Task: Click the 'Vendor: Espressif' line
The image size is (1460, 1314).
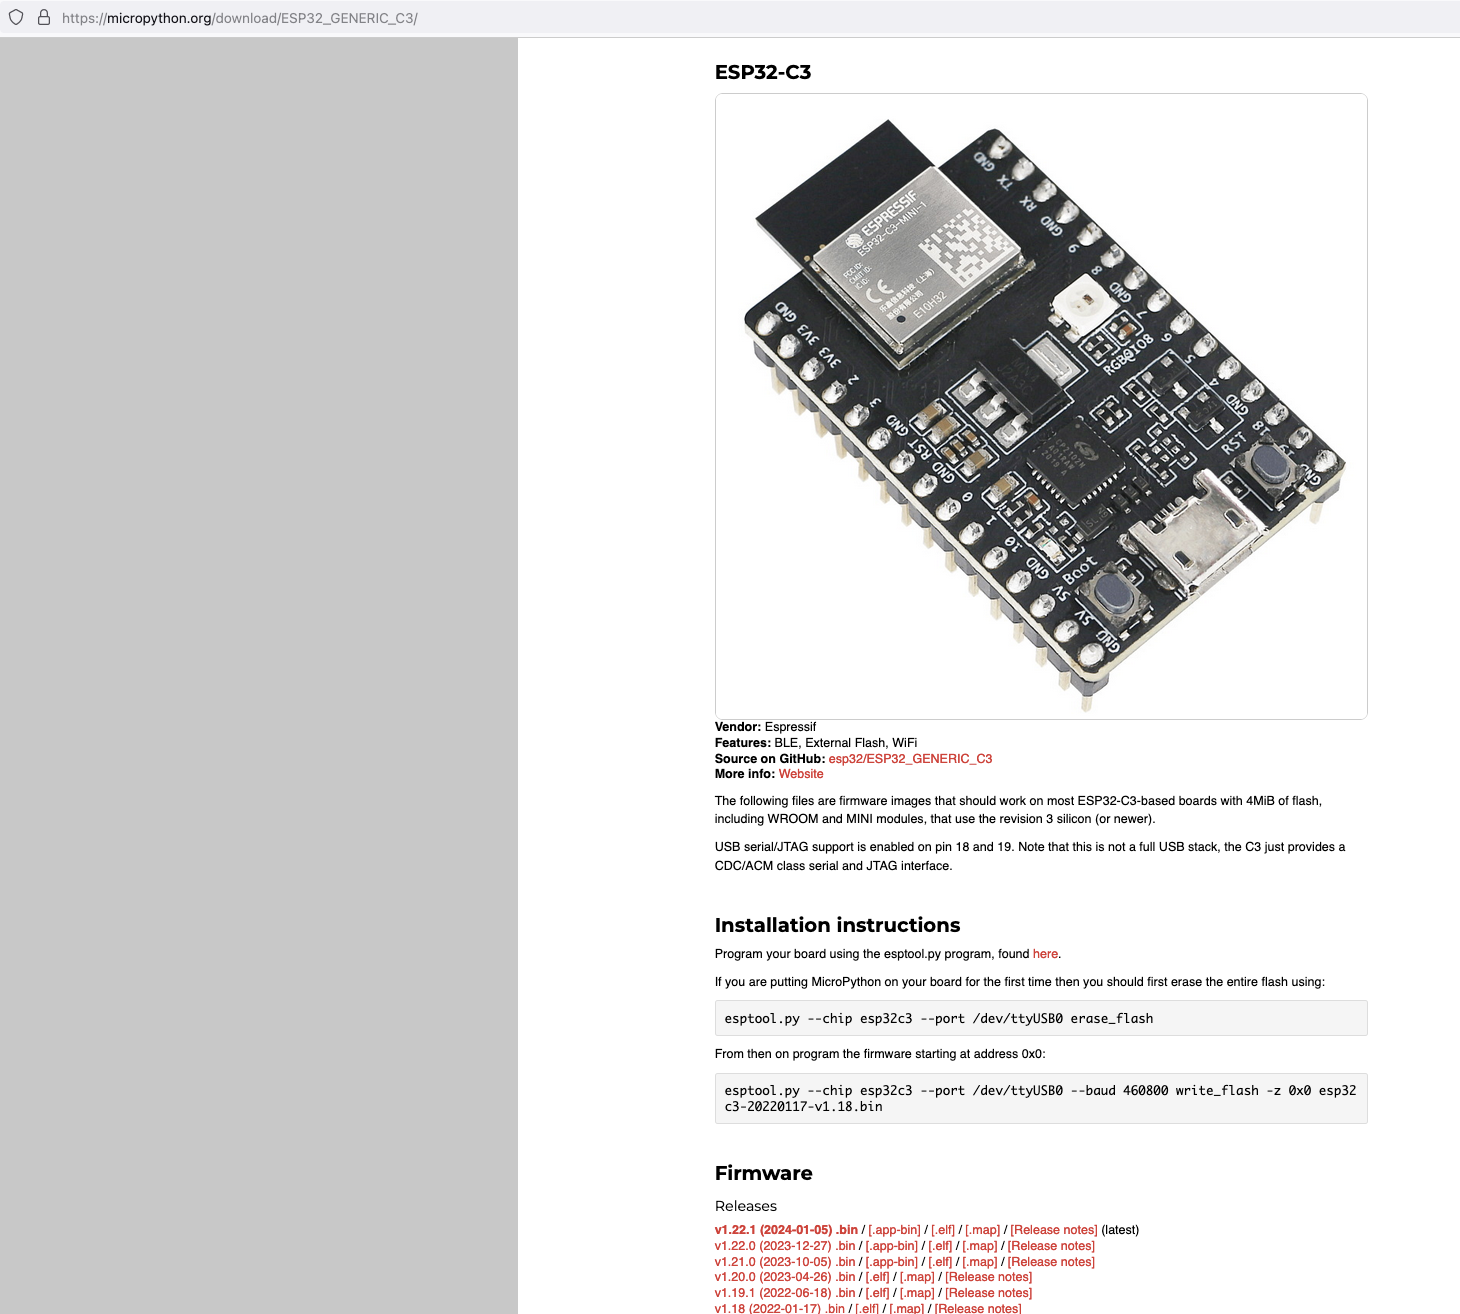Action: pos(765,727)
